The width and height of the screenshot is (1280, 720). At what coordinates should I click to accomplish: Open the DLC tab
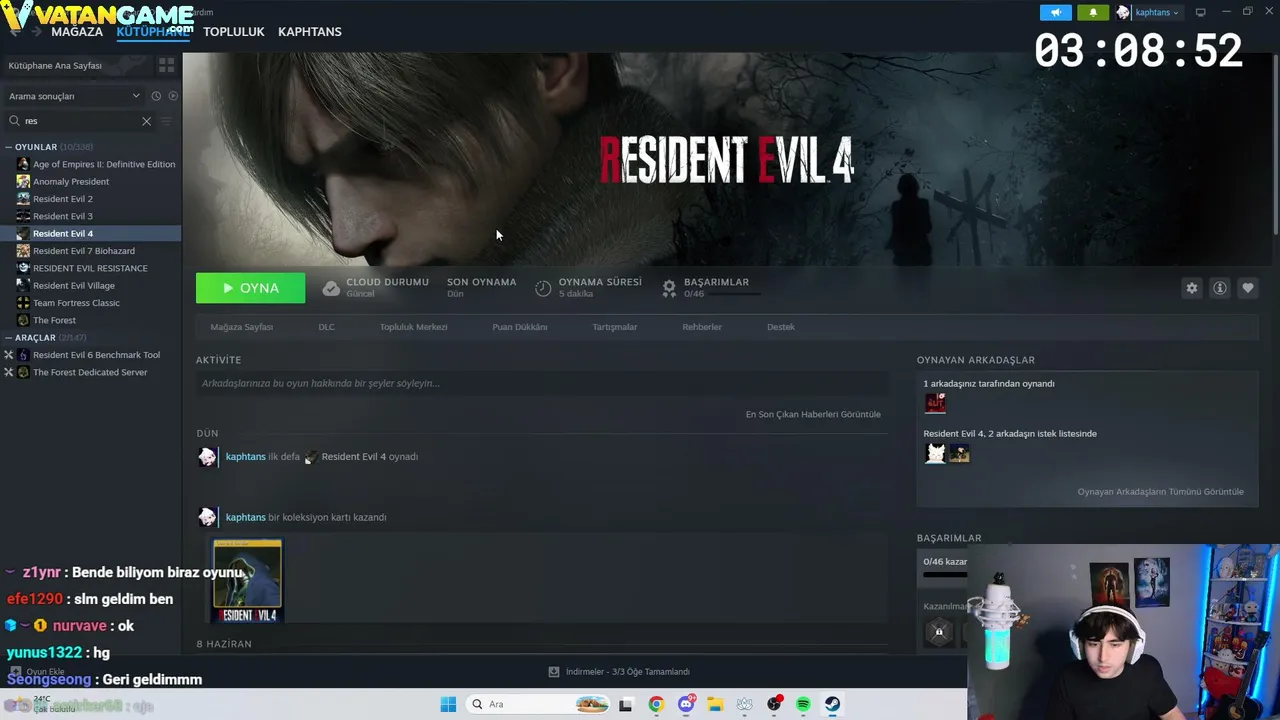[327, 327]
